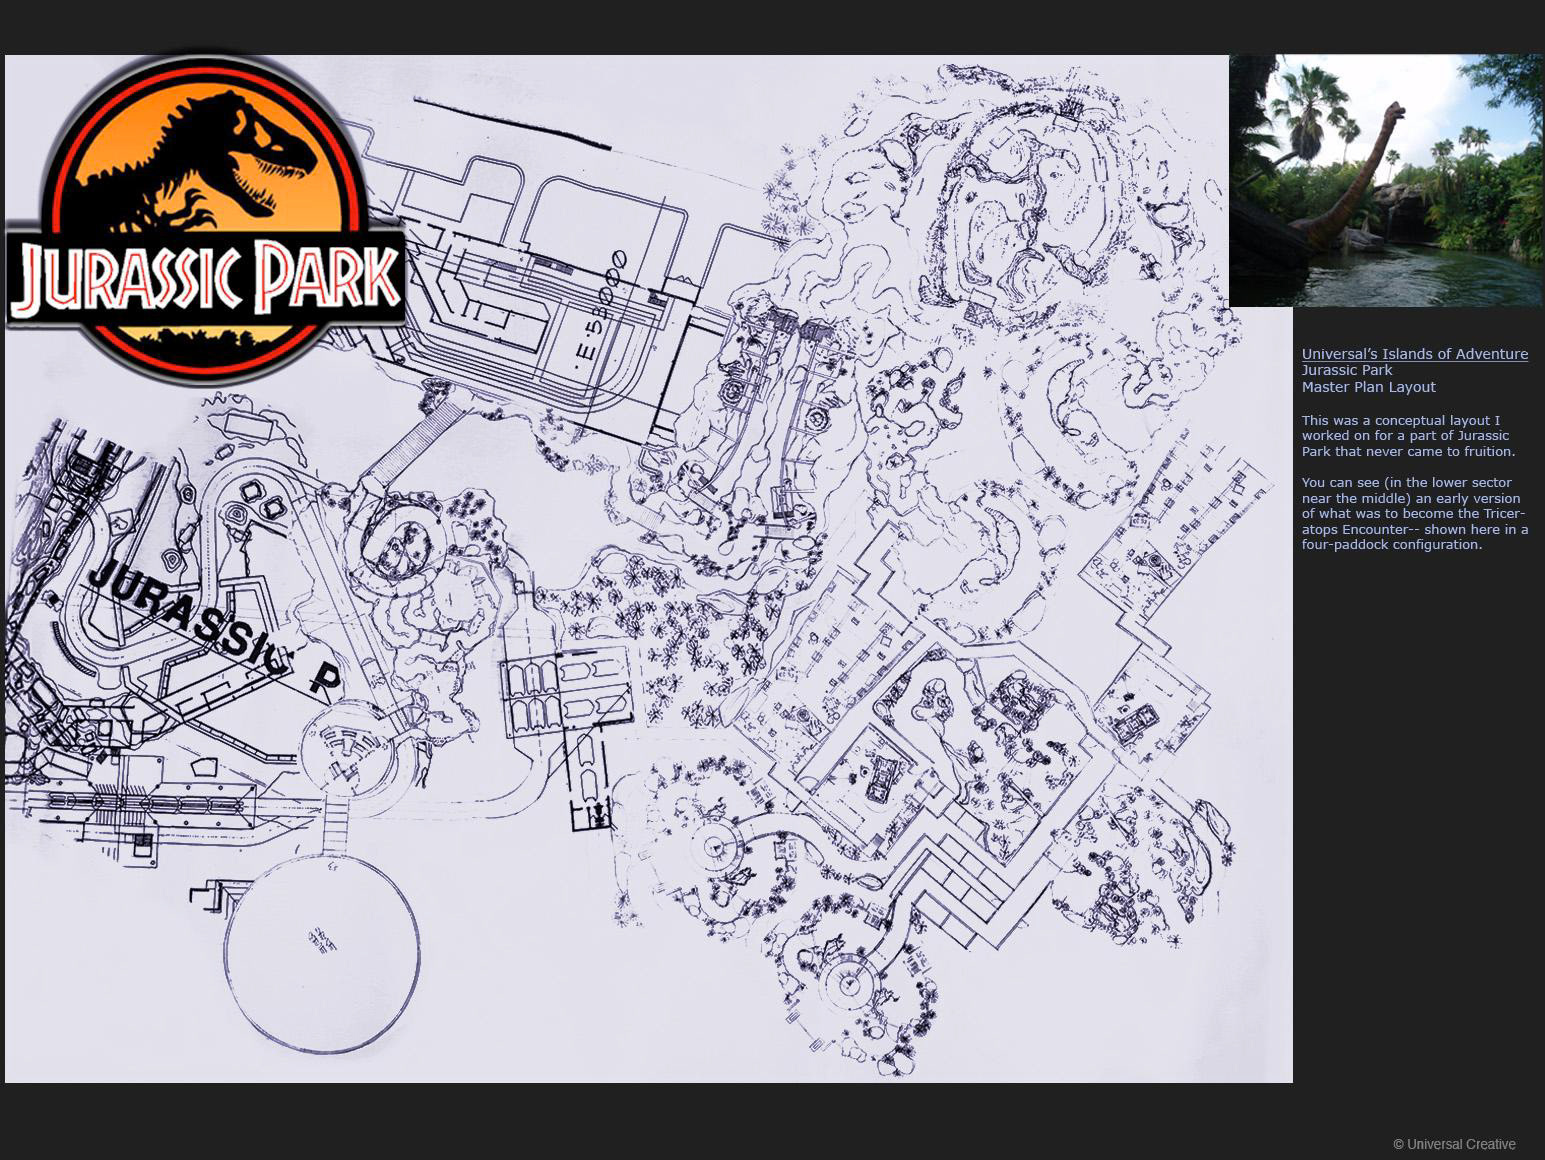Click the '© Universal Creative' copyright text
The width and height of the screenshot is (1545, 1160).
(x=1454, y=1144)
